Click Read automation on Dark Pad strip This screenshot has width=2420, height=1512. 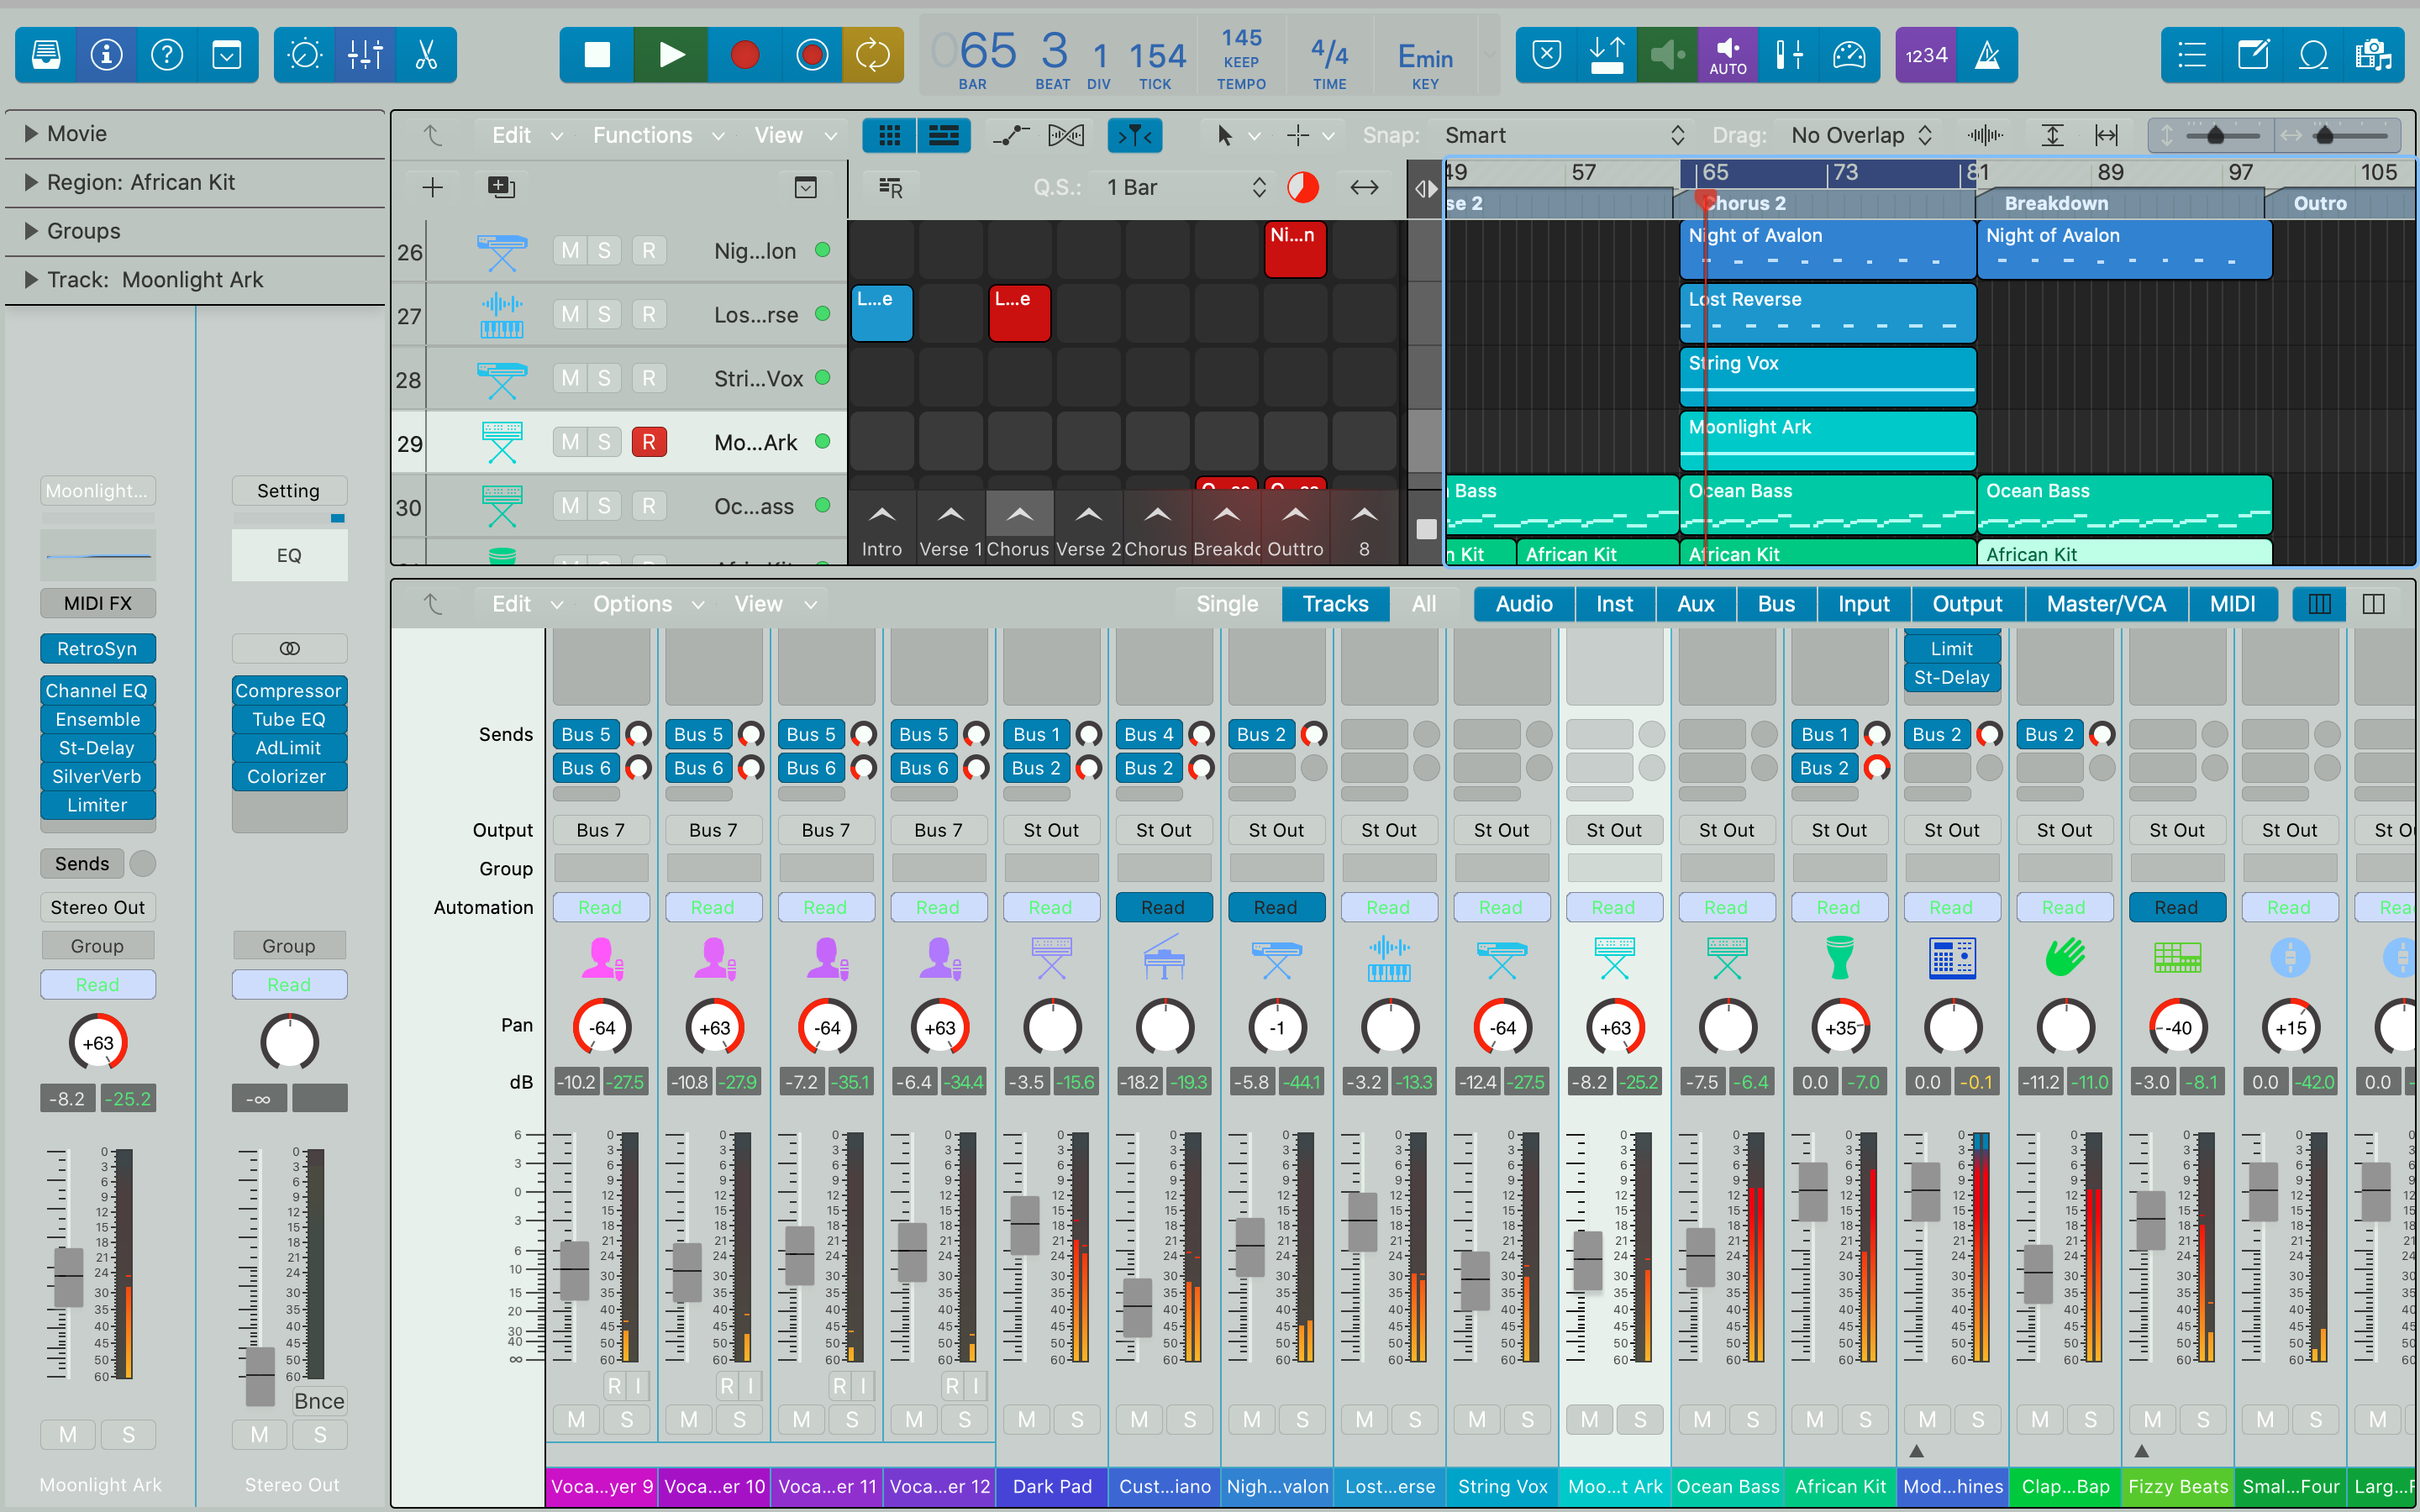[x=1050, y=907]
